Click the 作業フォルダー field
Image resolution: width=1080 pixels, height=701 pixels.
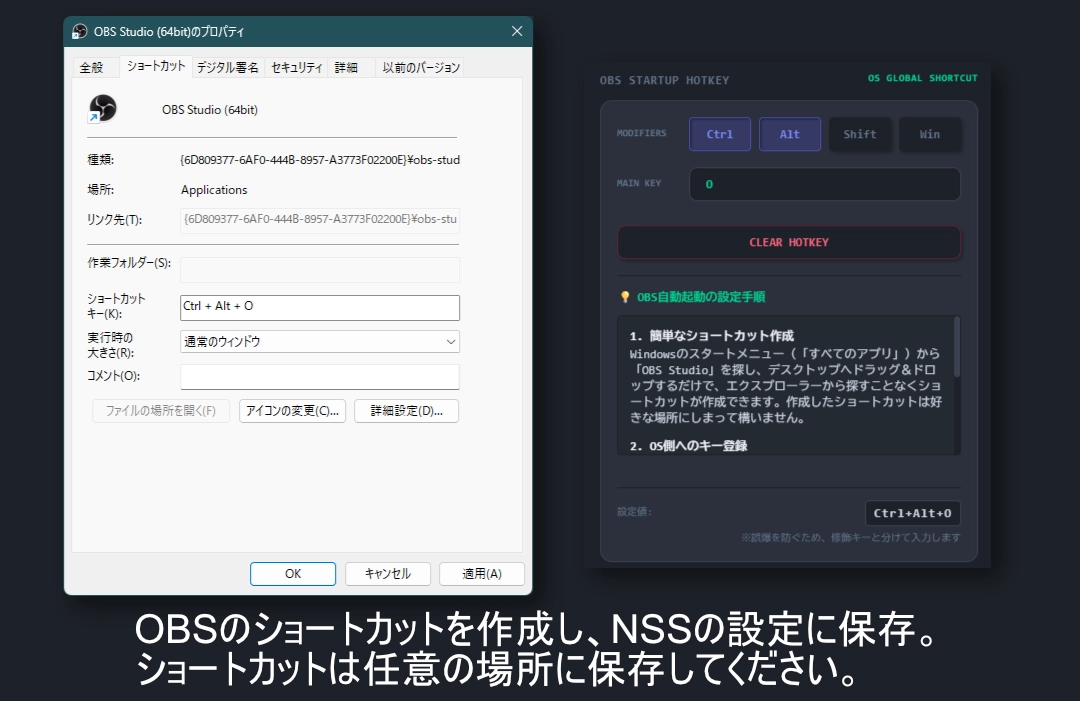tap(320, 270)
